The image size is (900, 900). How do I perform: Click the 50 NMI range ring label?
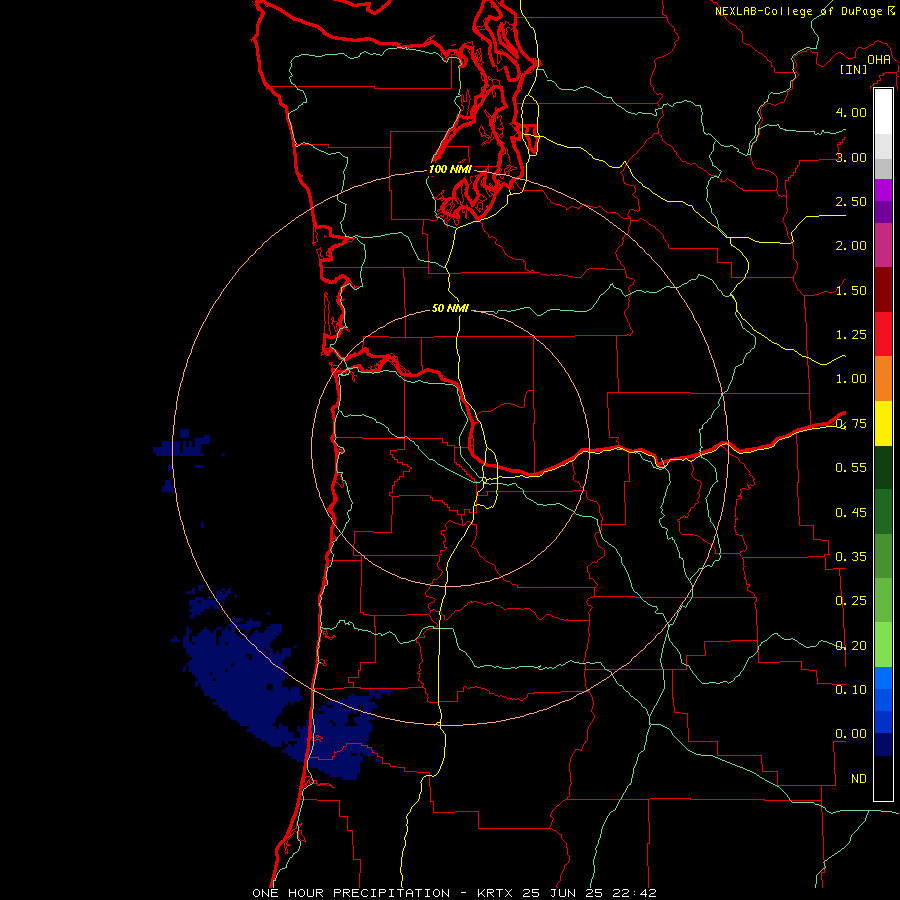(x=451, y=308)
